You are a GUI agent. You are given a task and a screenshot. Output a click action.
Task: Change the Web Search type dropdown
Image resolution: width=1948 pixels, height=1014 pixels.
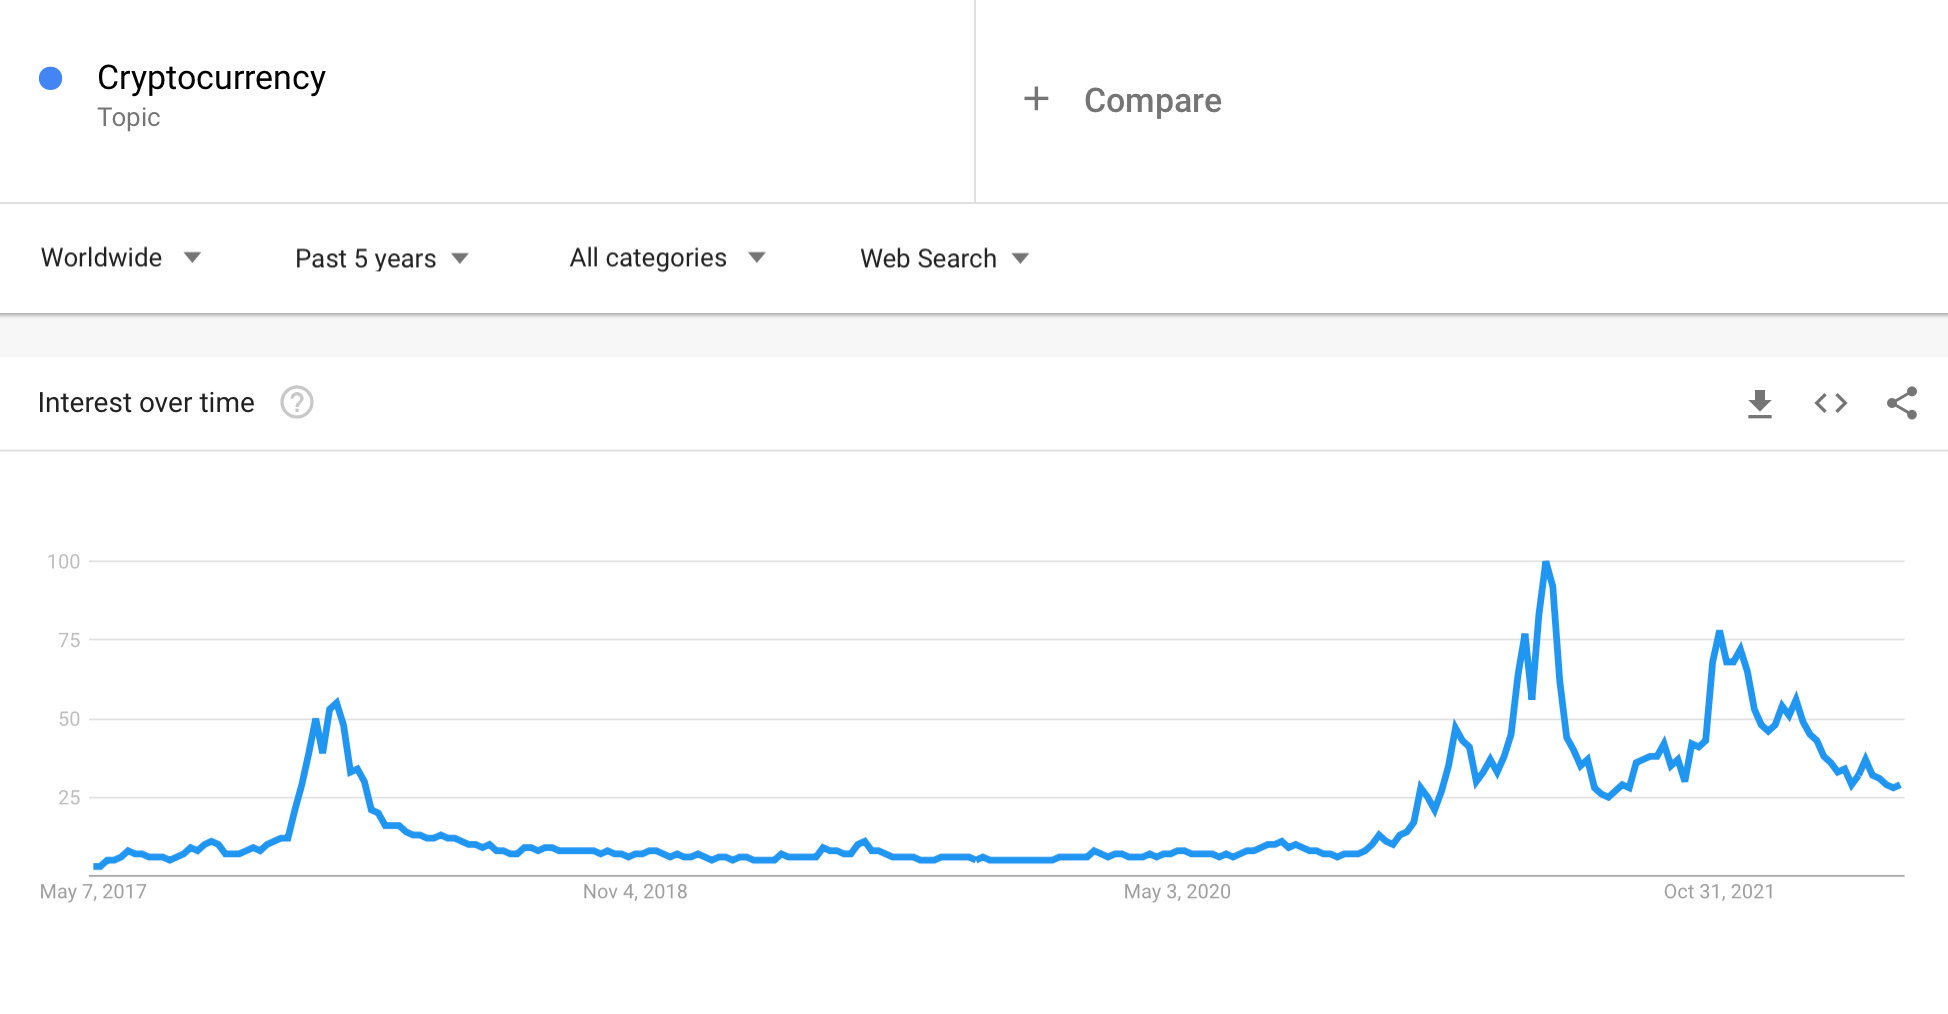[x=944, y=258]
